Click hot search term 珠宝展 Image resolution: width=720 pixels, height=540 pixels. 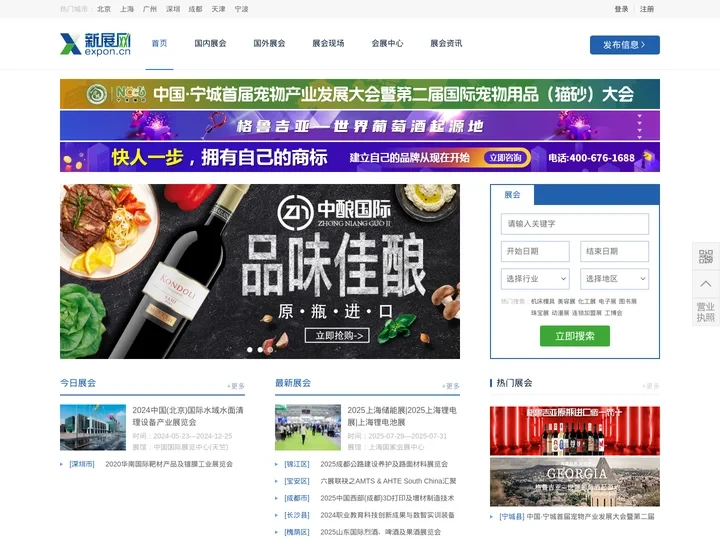pos(540,313)
